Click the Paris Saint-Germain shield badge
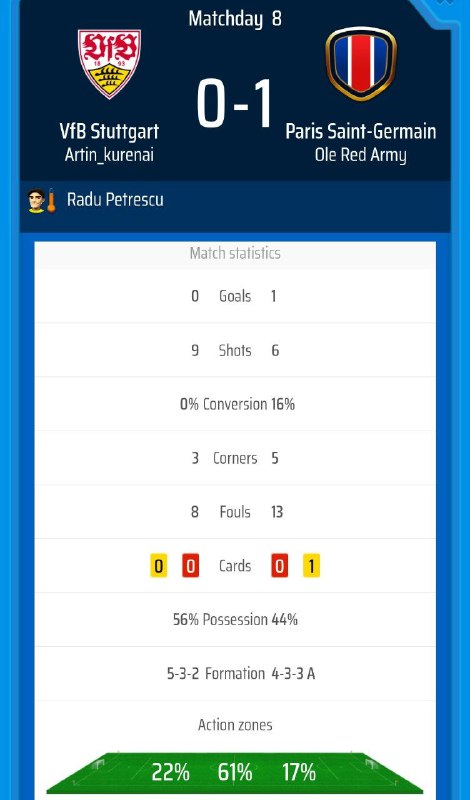 click(x=361, y=64)
